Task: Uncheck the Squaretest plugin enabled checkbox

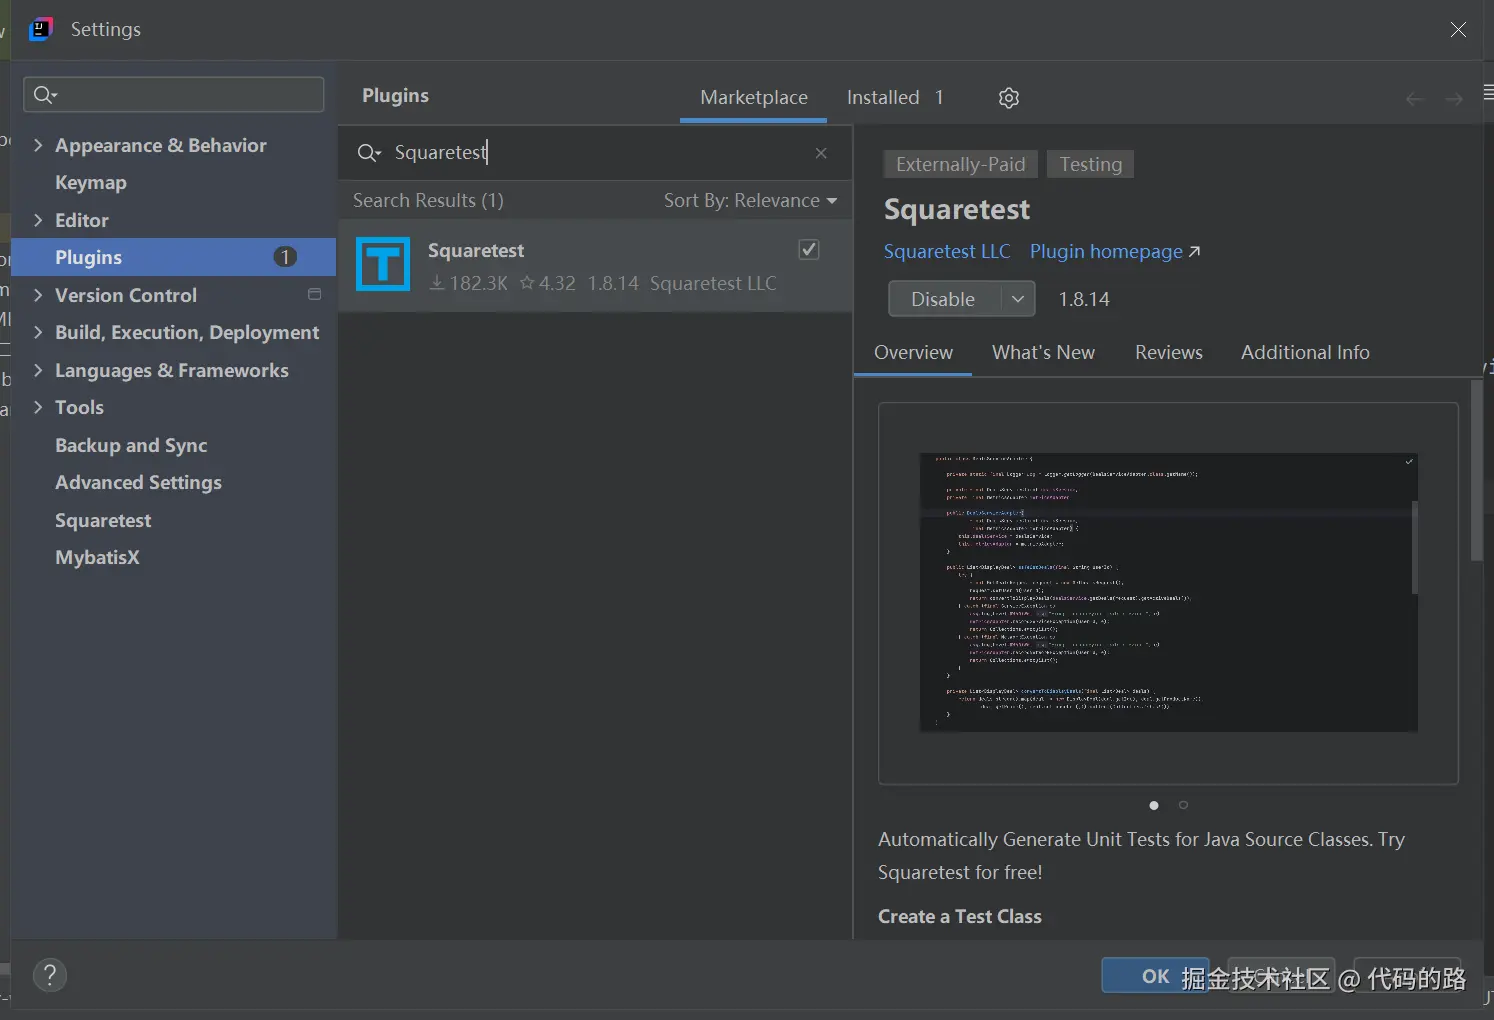Action: coord(809,250)
